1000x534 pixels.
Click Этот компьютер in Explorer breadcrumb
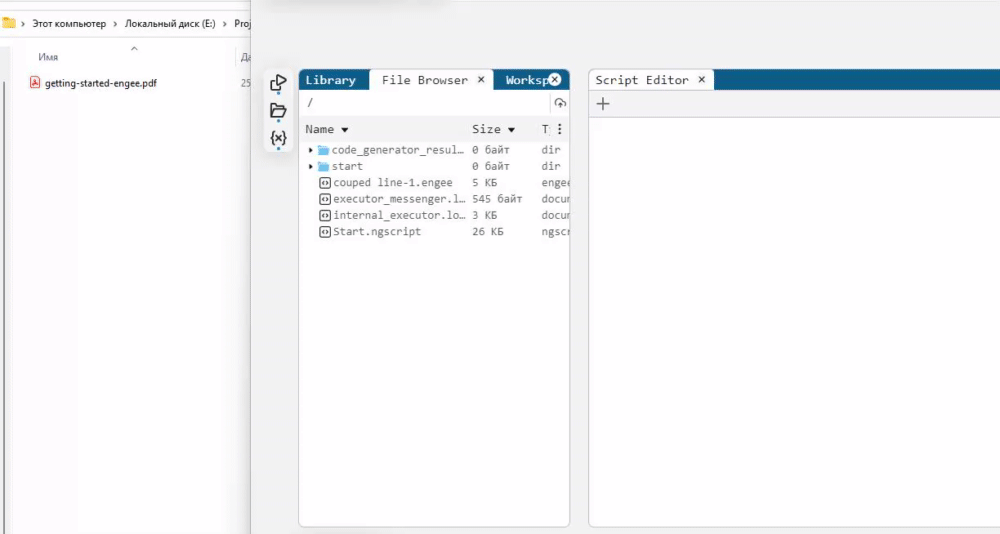coord(70,24)
